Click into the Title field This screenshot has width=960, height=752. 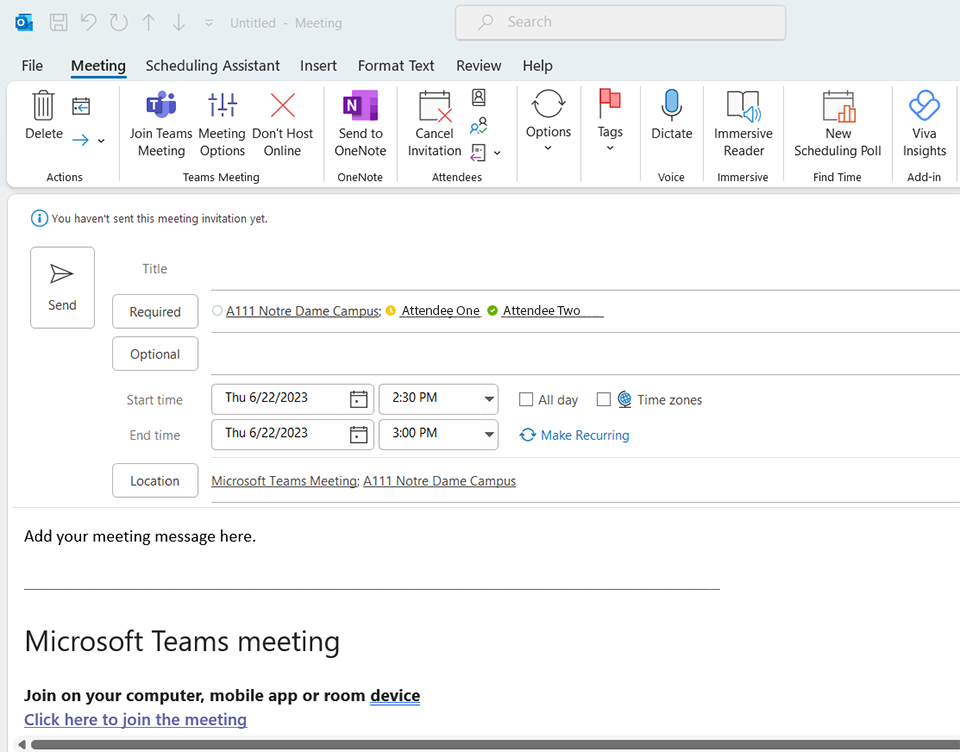(580, 269)
